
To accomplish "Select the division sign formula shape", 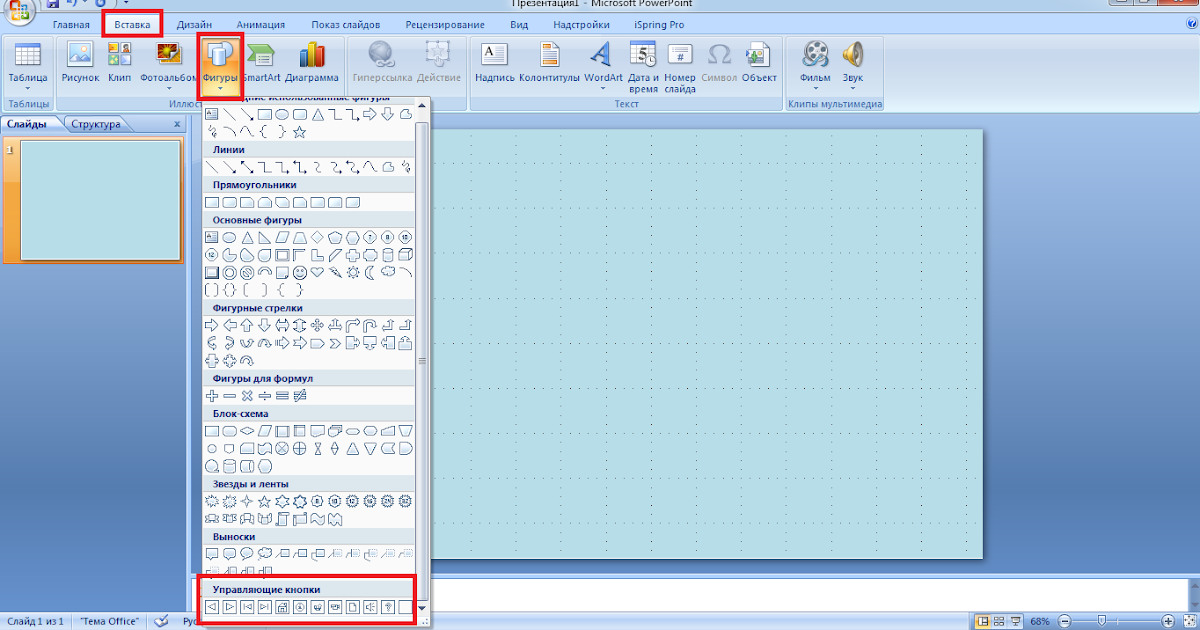I will [264, 396].
